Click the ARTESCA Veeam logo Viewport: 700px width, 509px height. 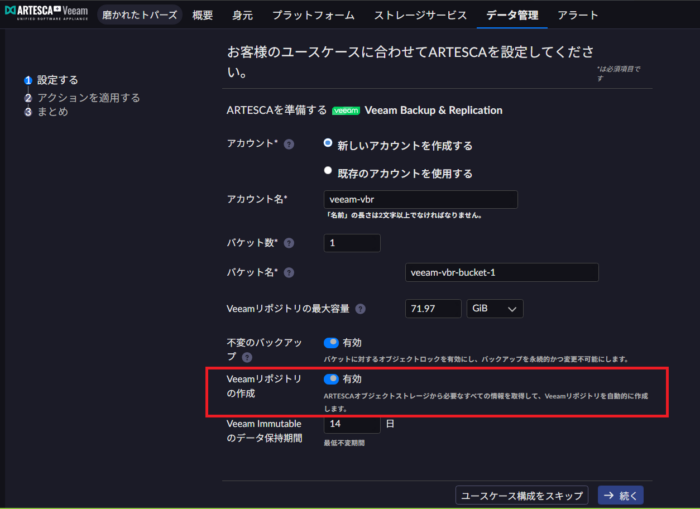click(46, 13)
